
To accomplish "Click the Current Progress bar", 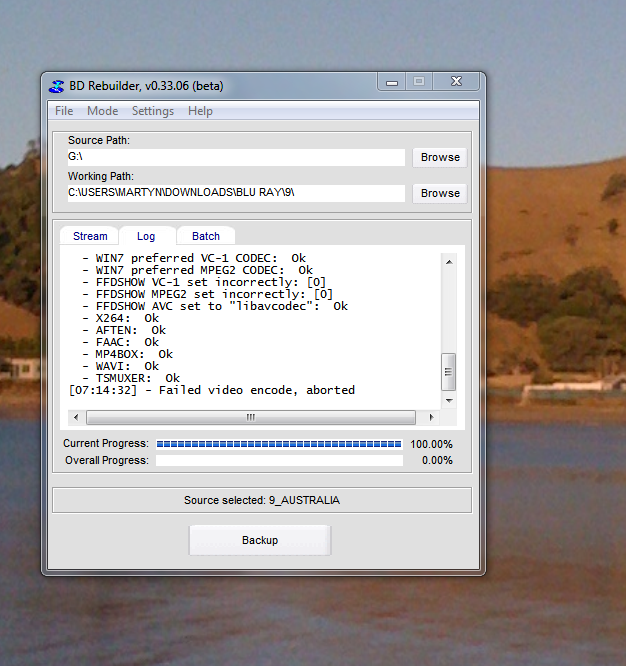I will click(279, 444).
